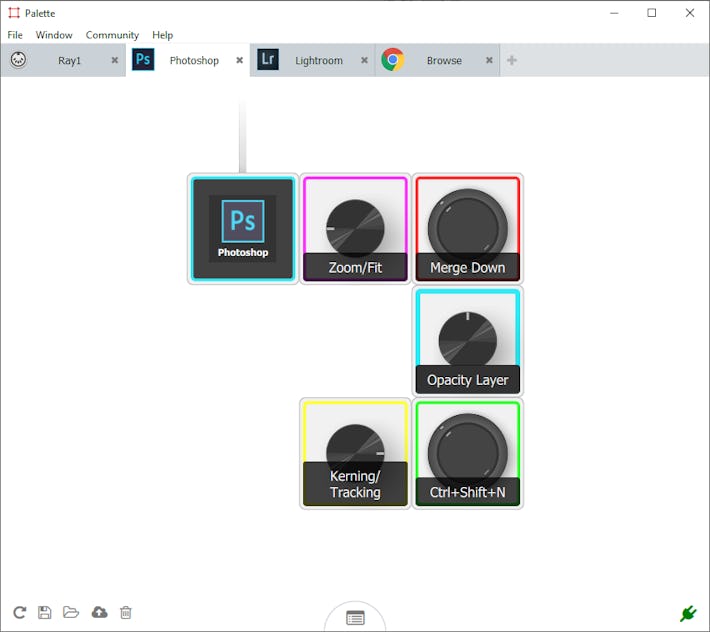Open the Community menu
710x632 pixels.
click(x=112, y=35)
